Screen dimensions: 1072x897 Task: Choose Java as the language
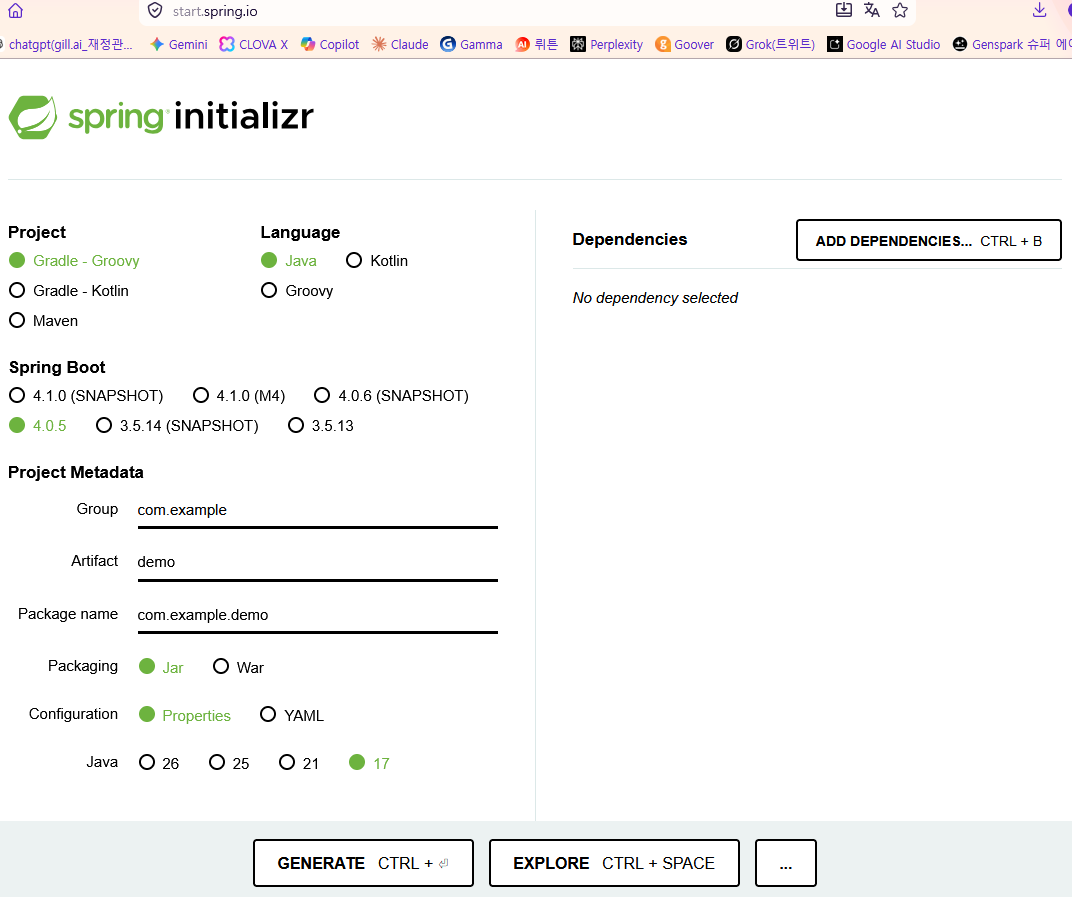[289, 260]
